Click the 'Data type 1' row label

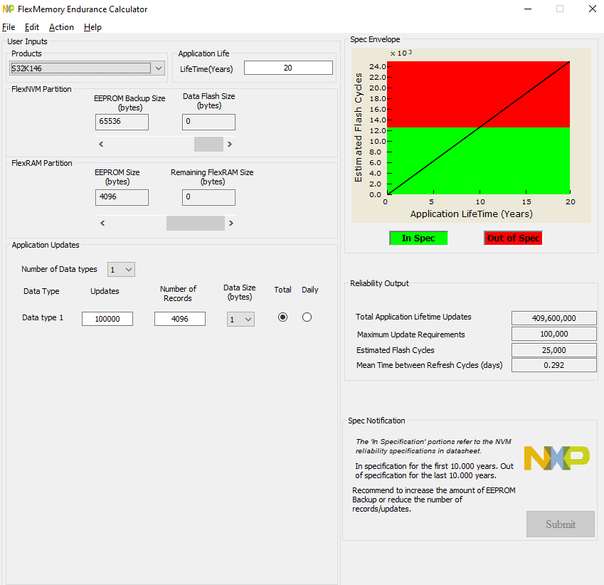(43, 318)
